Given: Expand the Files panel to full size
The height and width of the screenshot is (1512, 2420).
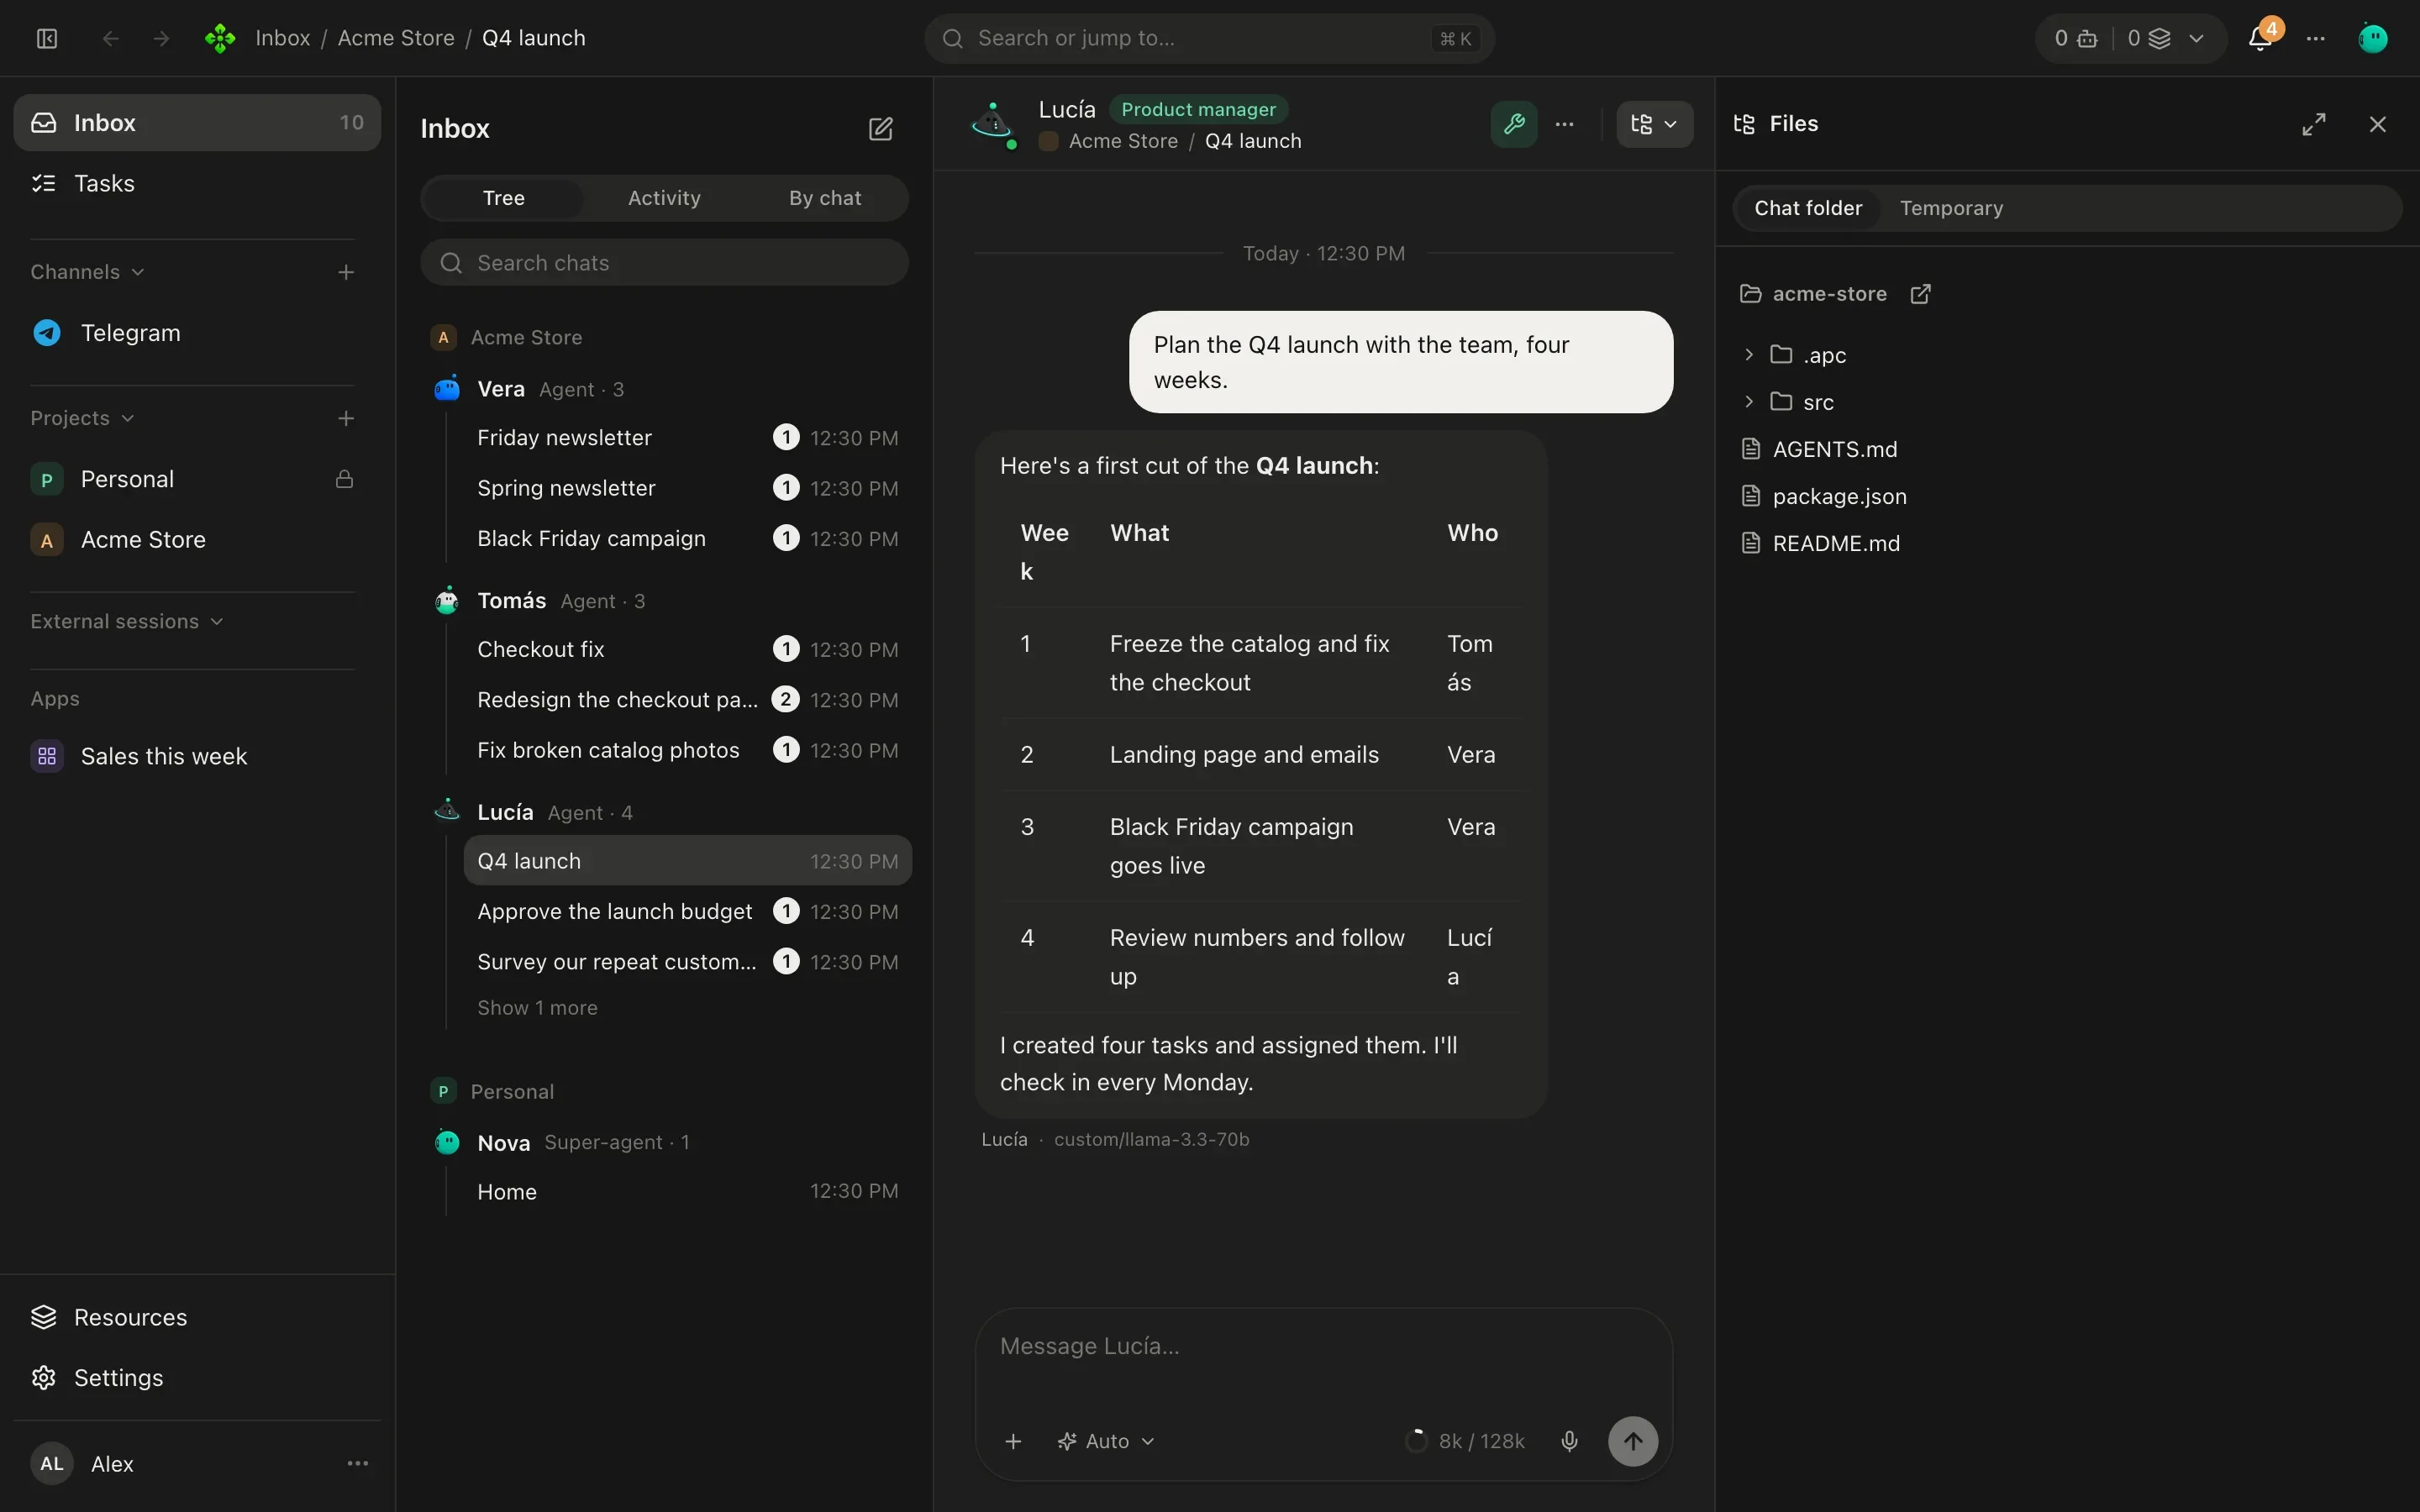Looking at the screenshot, I should coord(2314,124).
